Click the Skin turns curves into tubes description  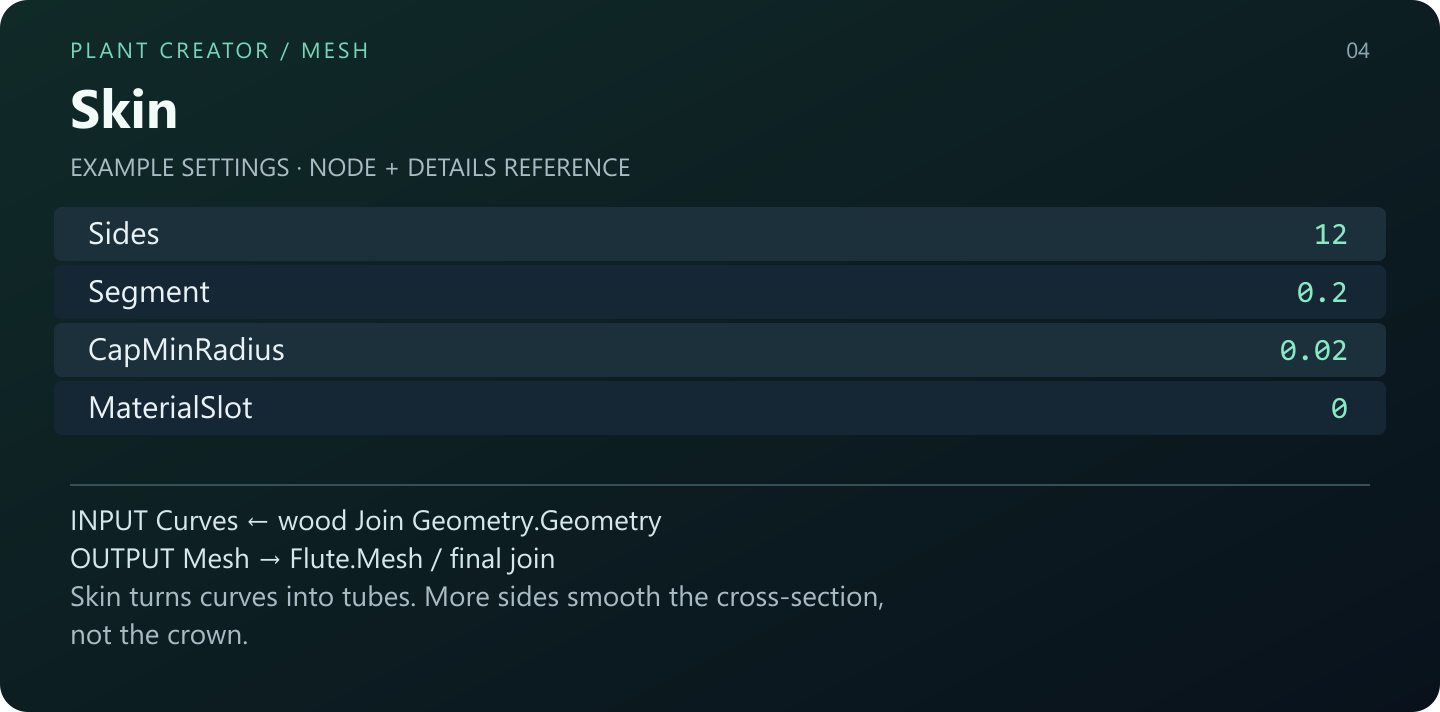(477, 597)
